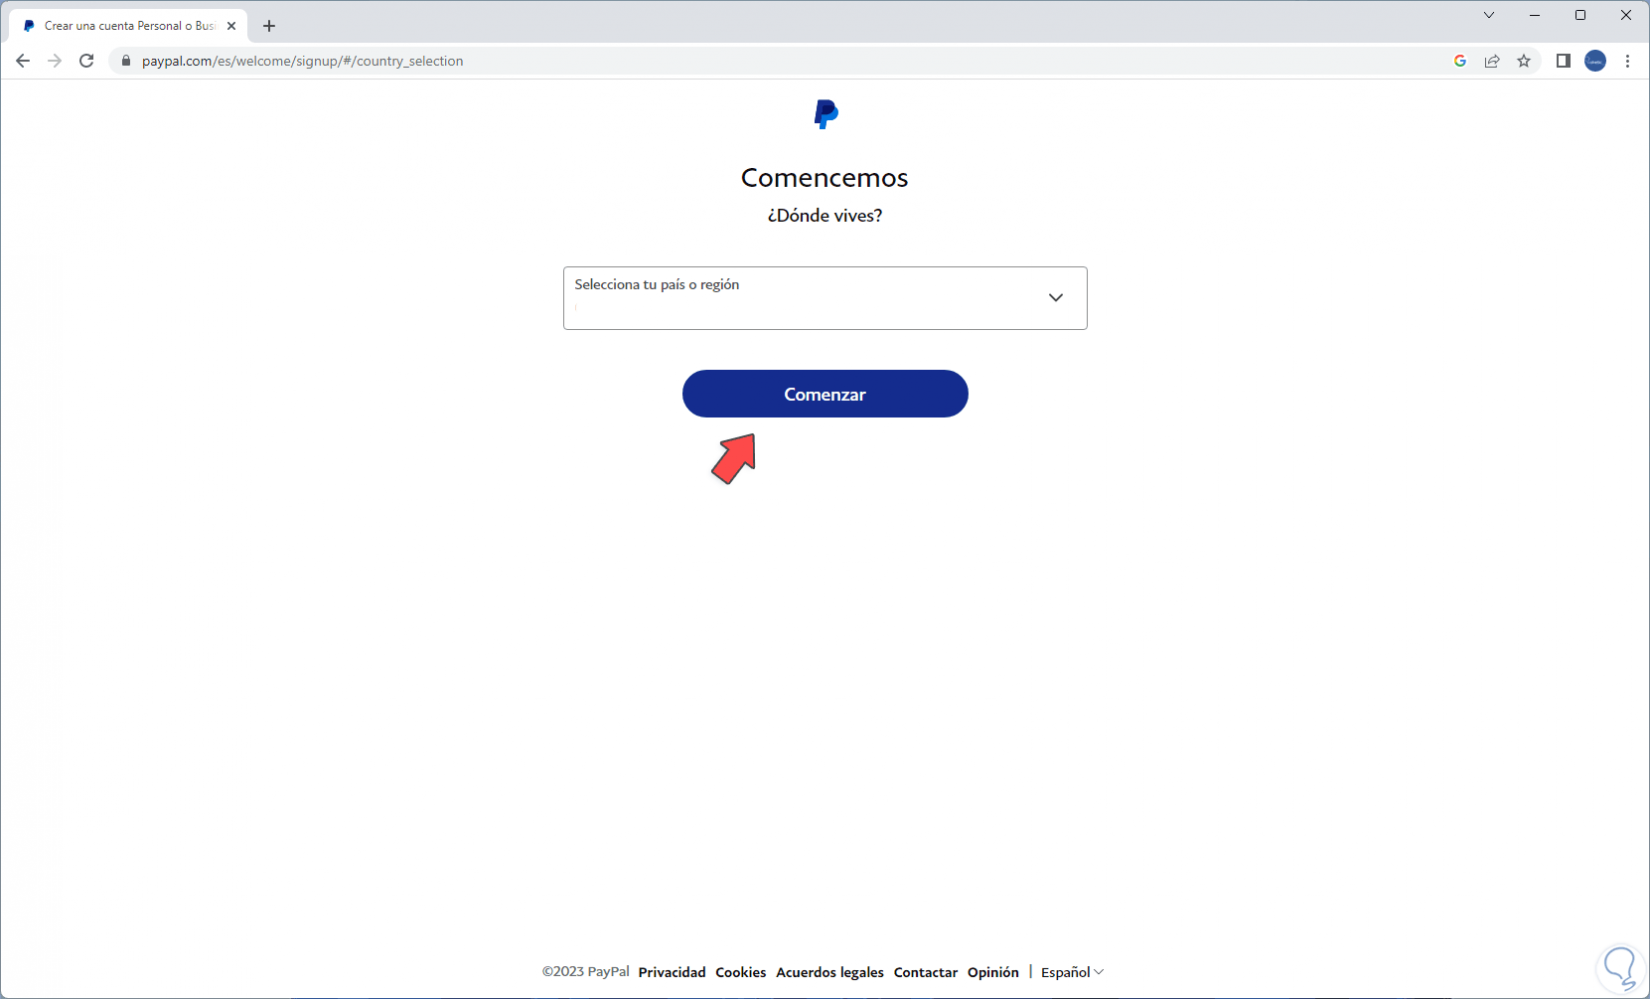Maximize the browser window
Viewport: 1650px width, 999px height.
1580,15
